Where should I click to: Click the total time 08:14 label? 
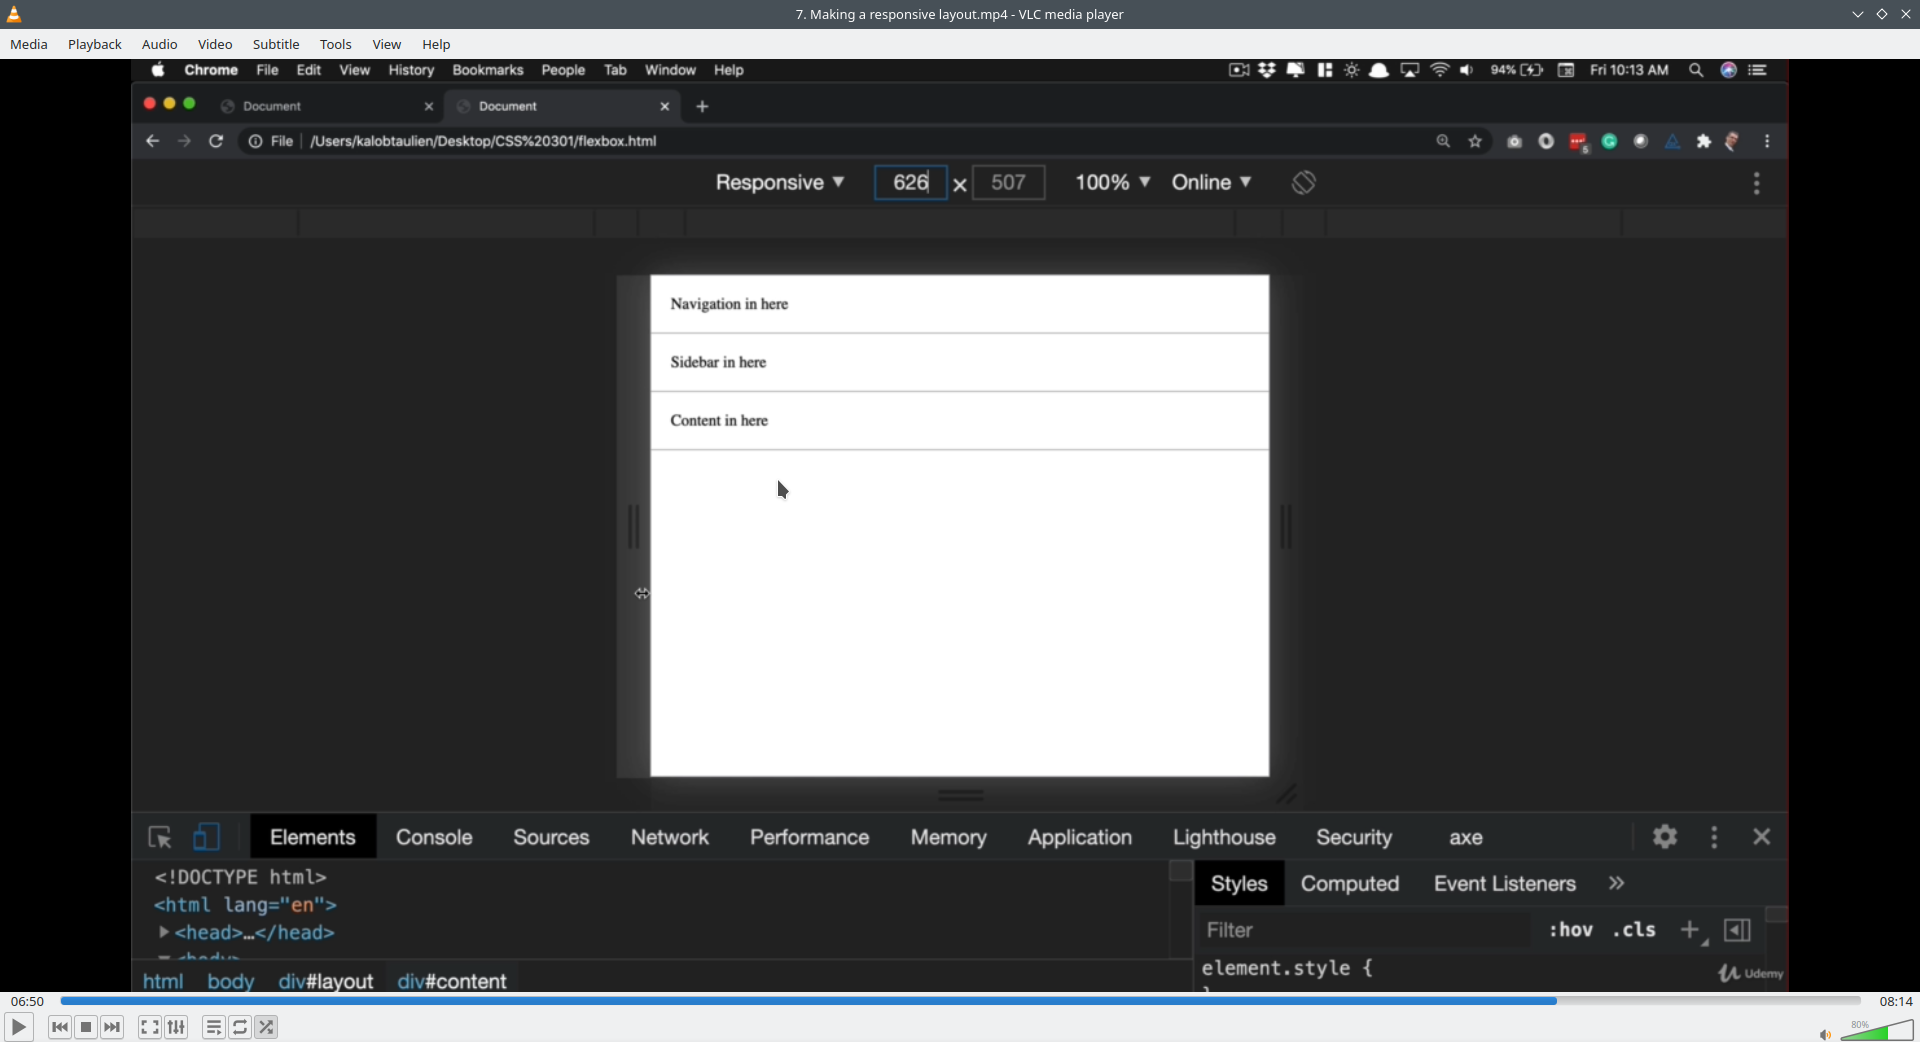click(x=1896, y=1001)
